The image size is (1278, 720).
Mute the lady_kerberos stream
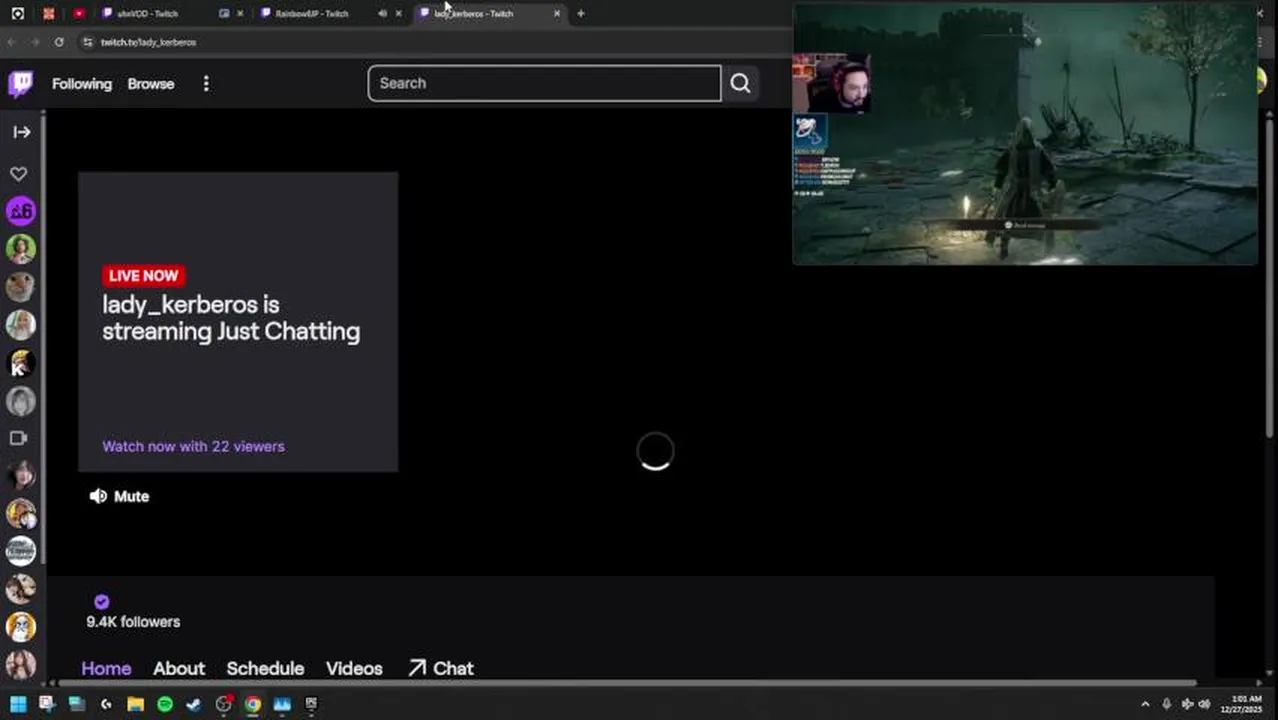[x=119, y=496]
